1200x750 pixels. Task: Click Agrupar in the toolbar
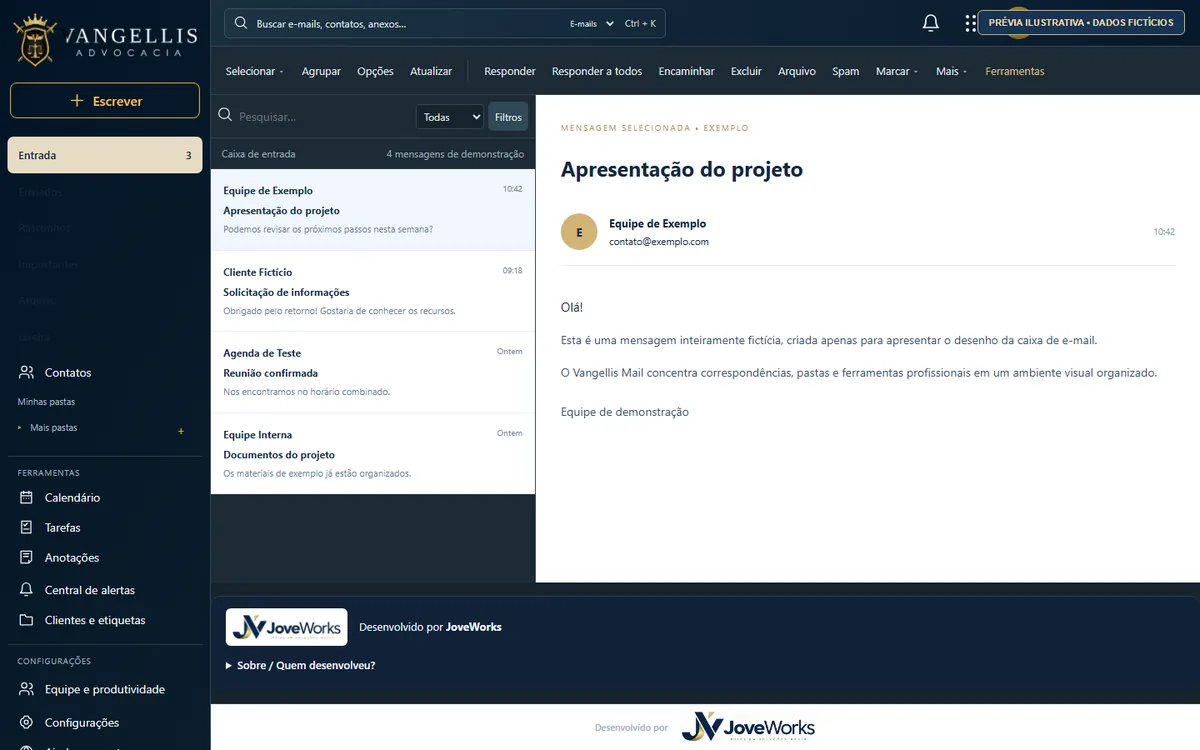(321, 71)
